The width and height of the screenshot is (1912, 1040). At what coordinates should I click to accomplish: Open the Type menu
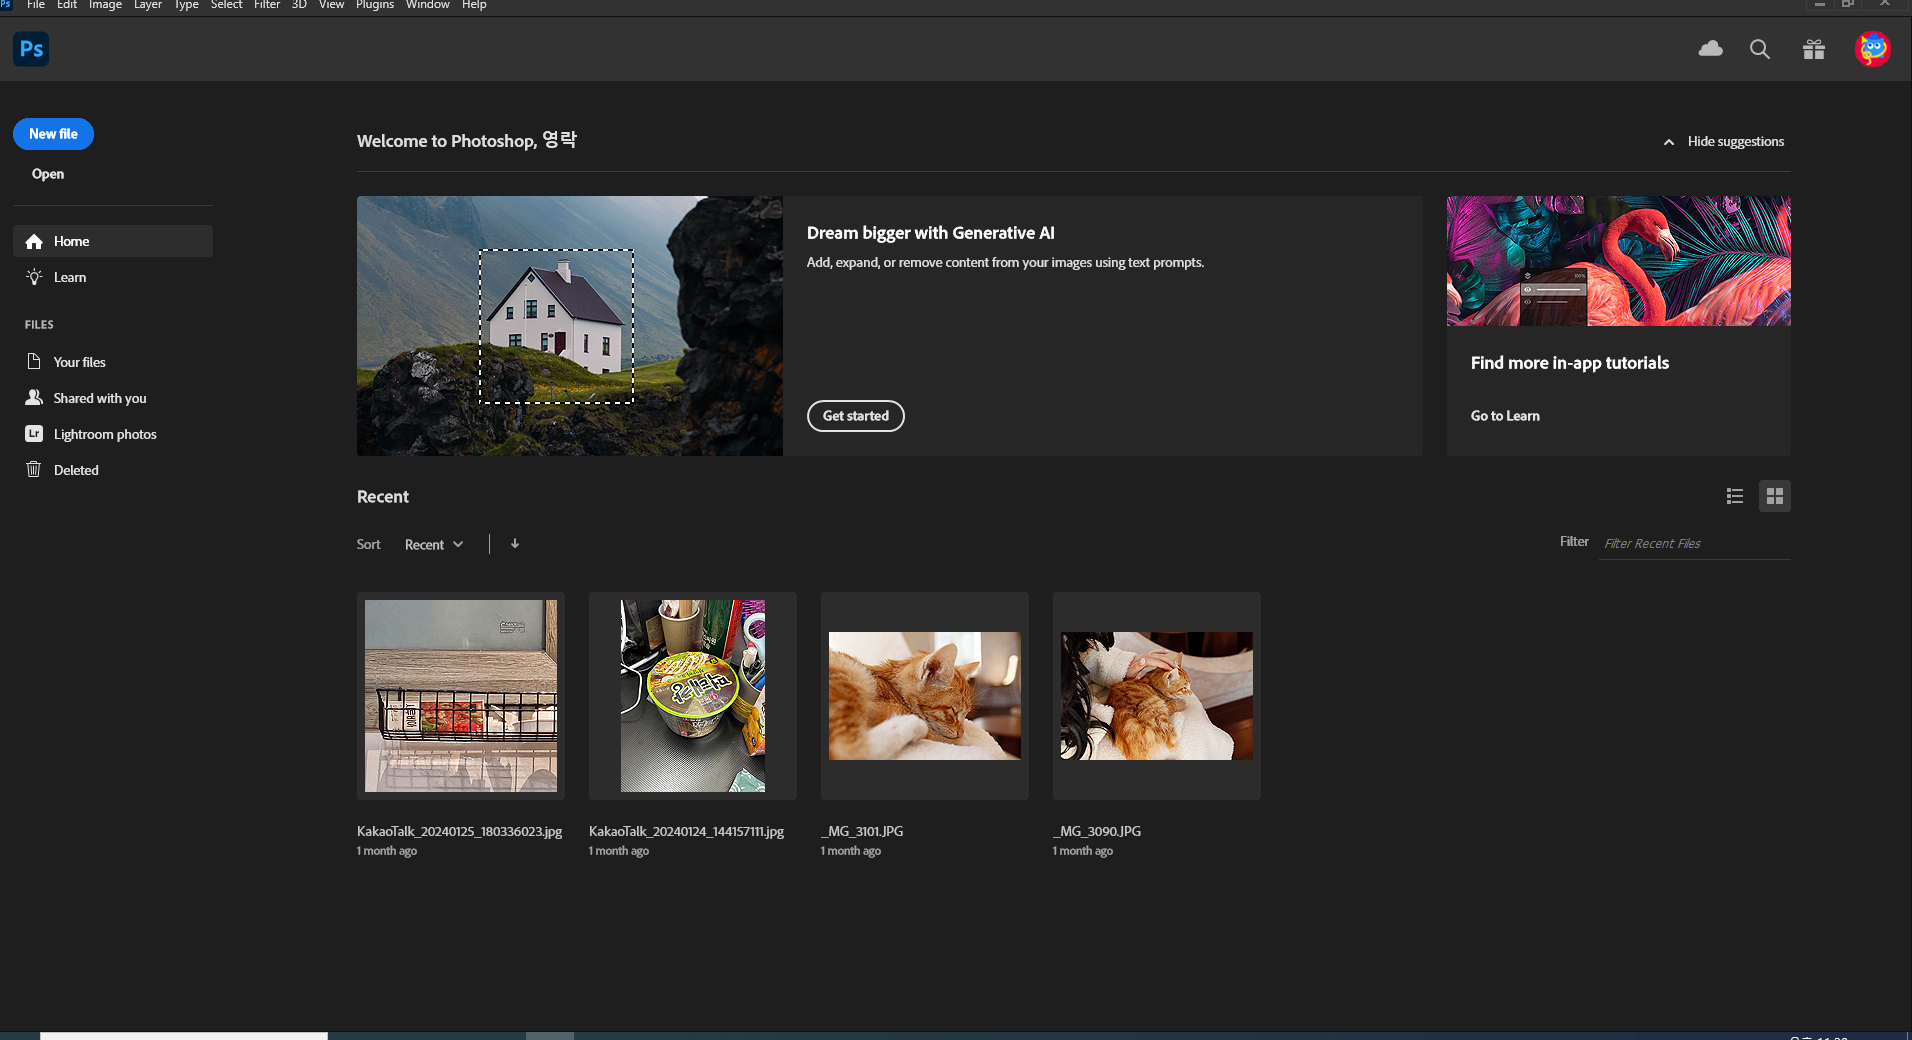(x=187, y=5)
